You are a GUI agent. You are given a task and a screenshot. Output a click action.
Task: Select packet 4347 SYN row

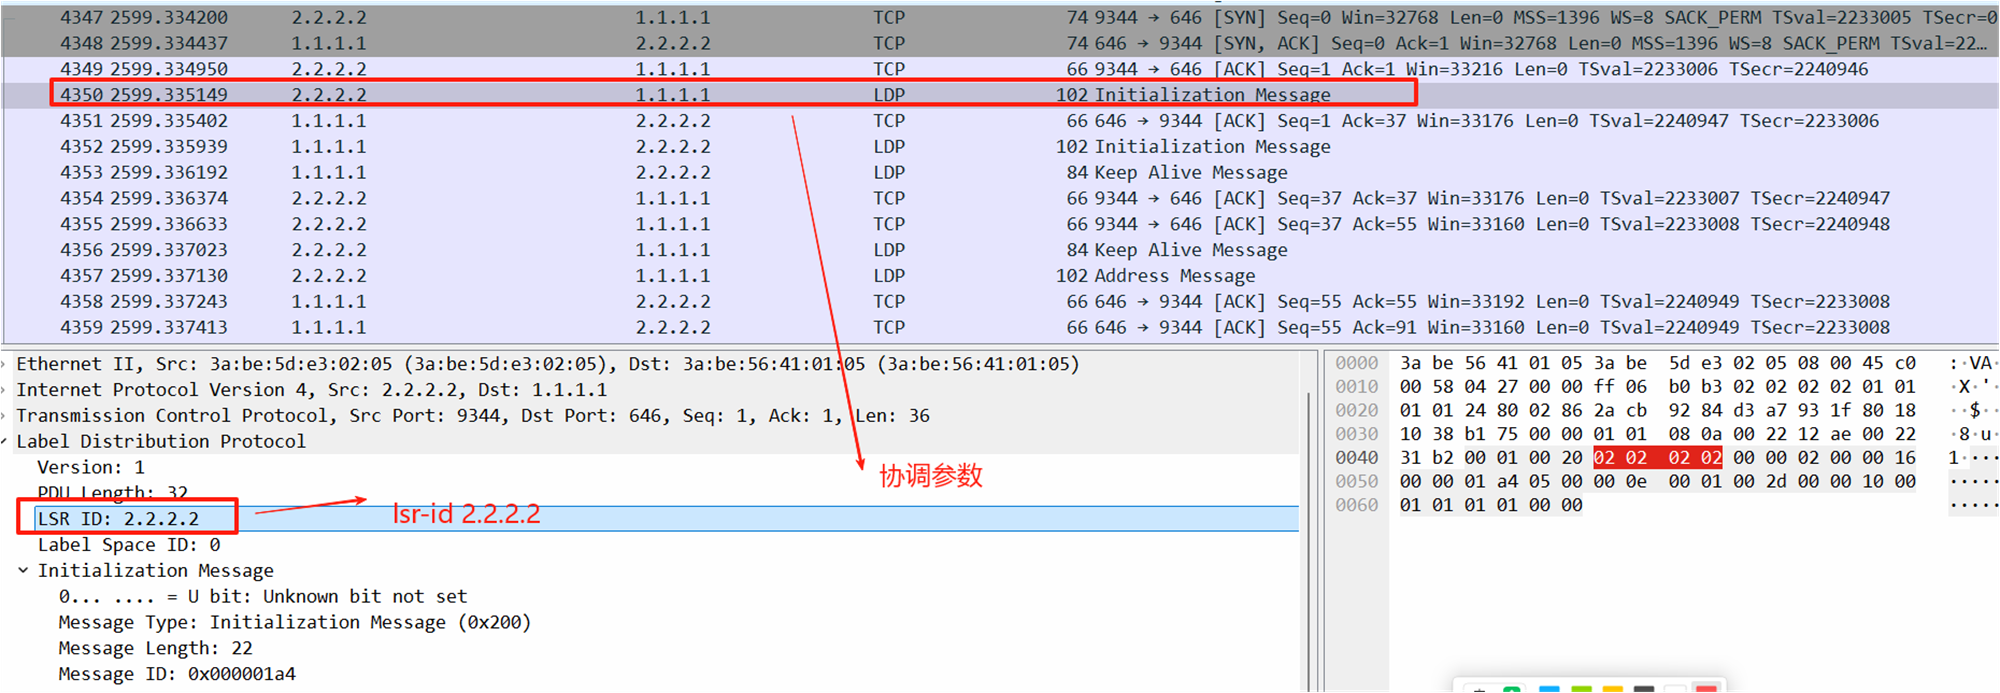[1000, 18]
